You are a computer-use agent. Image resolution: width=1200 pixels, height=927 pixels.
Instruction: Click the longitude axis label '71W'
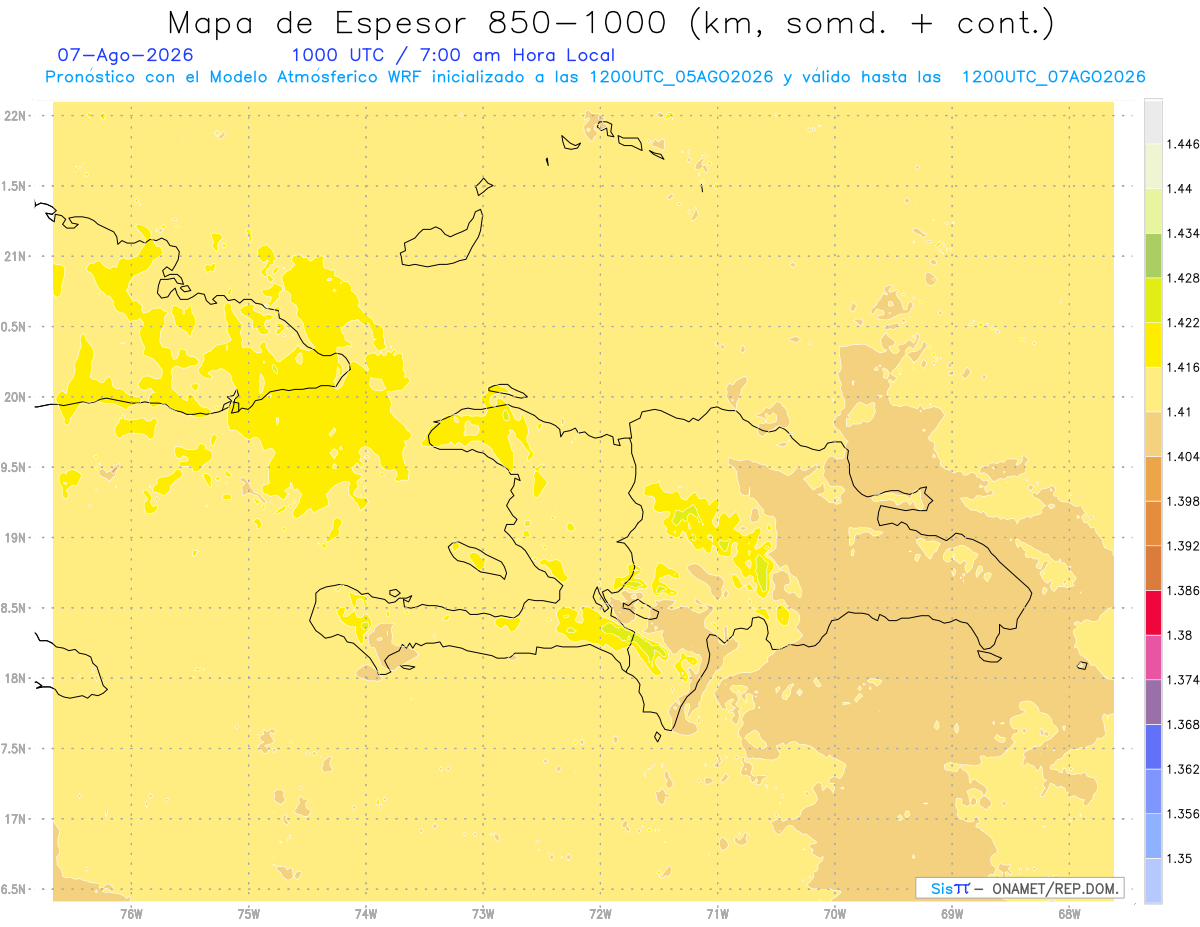point(717,913)
